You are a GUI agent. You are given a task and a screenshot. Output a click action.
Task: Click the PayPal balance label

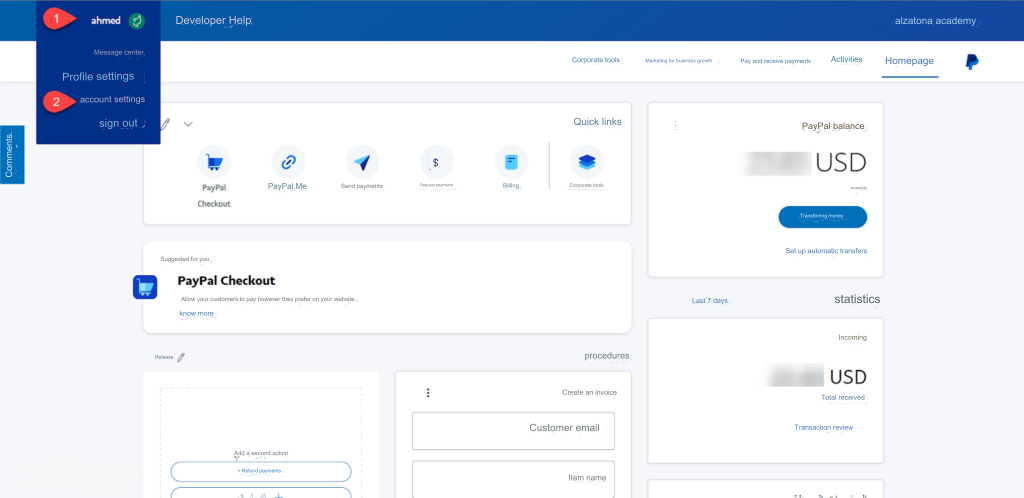pos(833,126)
